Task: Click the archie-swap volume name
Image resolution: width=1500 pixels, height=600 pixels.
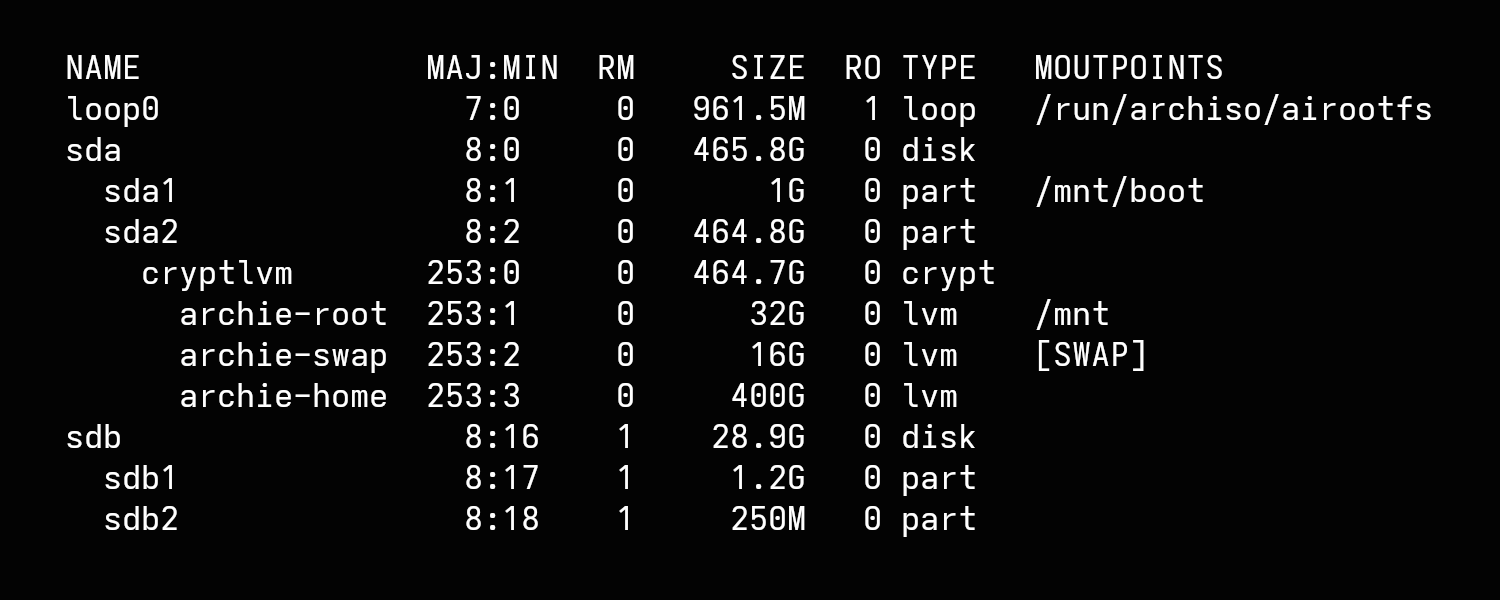Action: (283, 355)
